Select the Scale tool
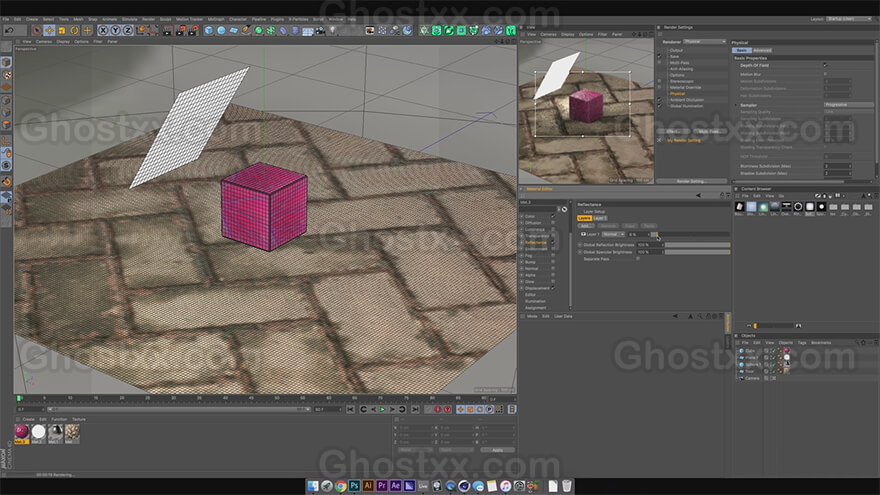This screenshot has height=495, width=880. coord(62,30)
